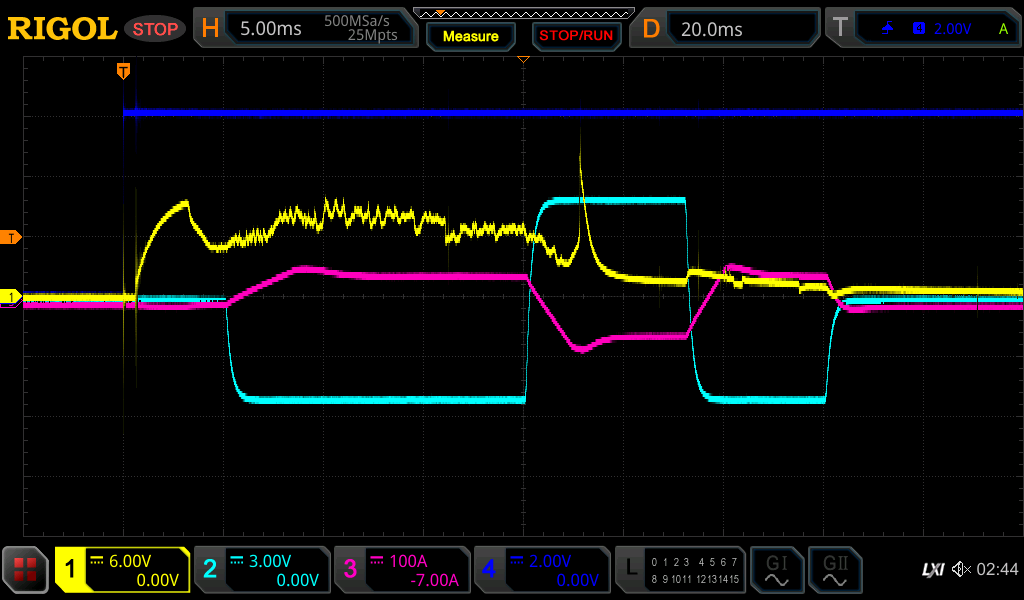Click the orange T trigger level marker on left edge
Screen dimensions: 1024x600
(13, 237)
